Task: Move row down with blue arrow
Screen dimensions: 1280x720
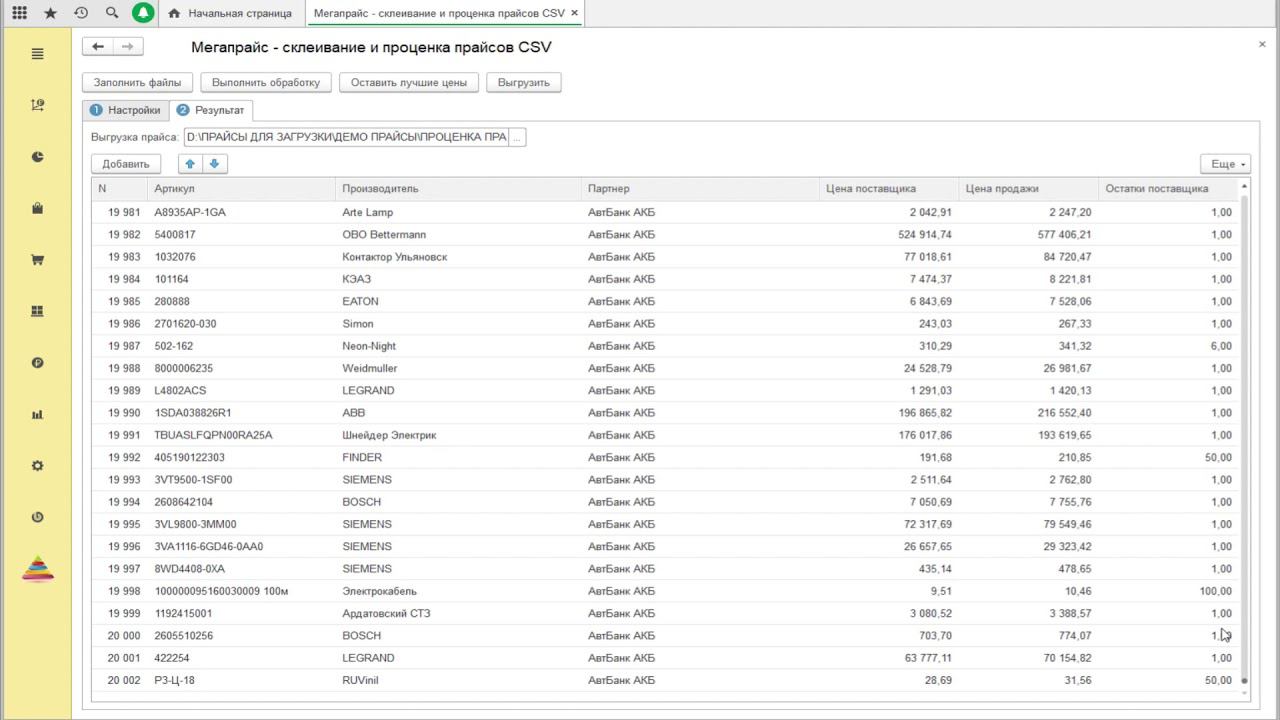Action: click(214, 164)
